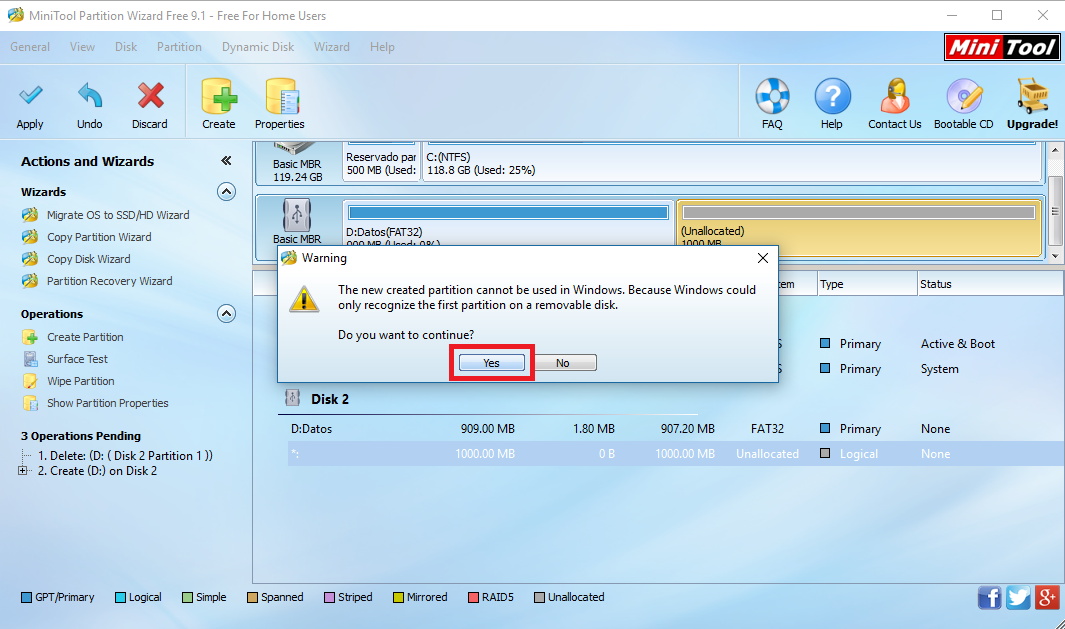Open the Wizard menu
This screenshot has width=1065, height=629.
(x=331, y=47)
